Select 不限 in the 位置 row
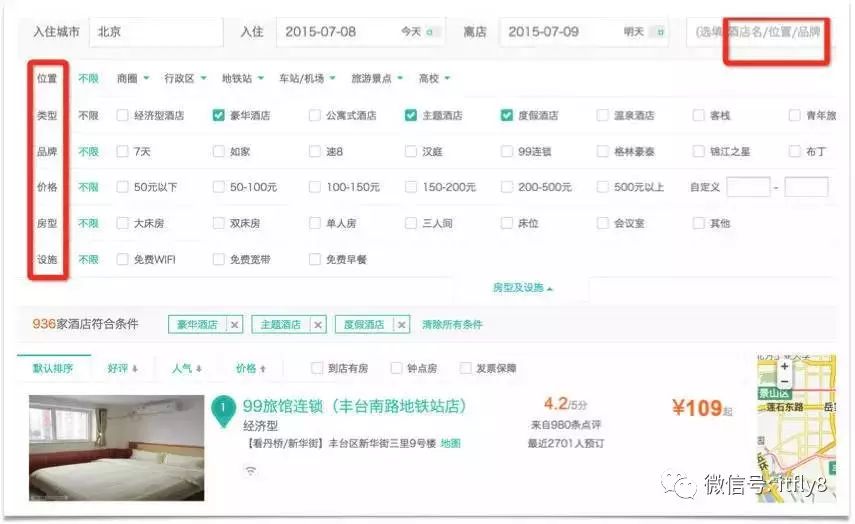This screenshot has height=524, width=855. tap(88, 79)
